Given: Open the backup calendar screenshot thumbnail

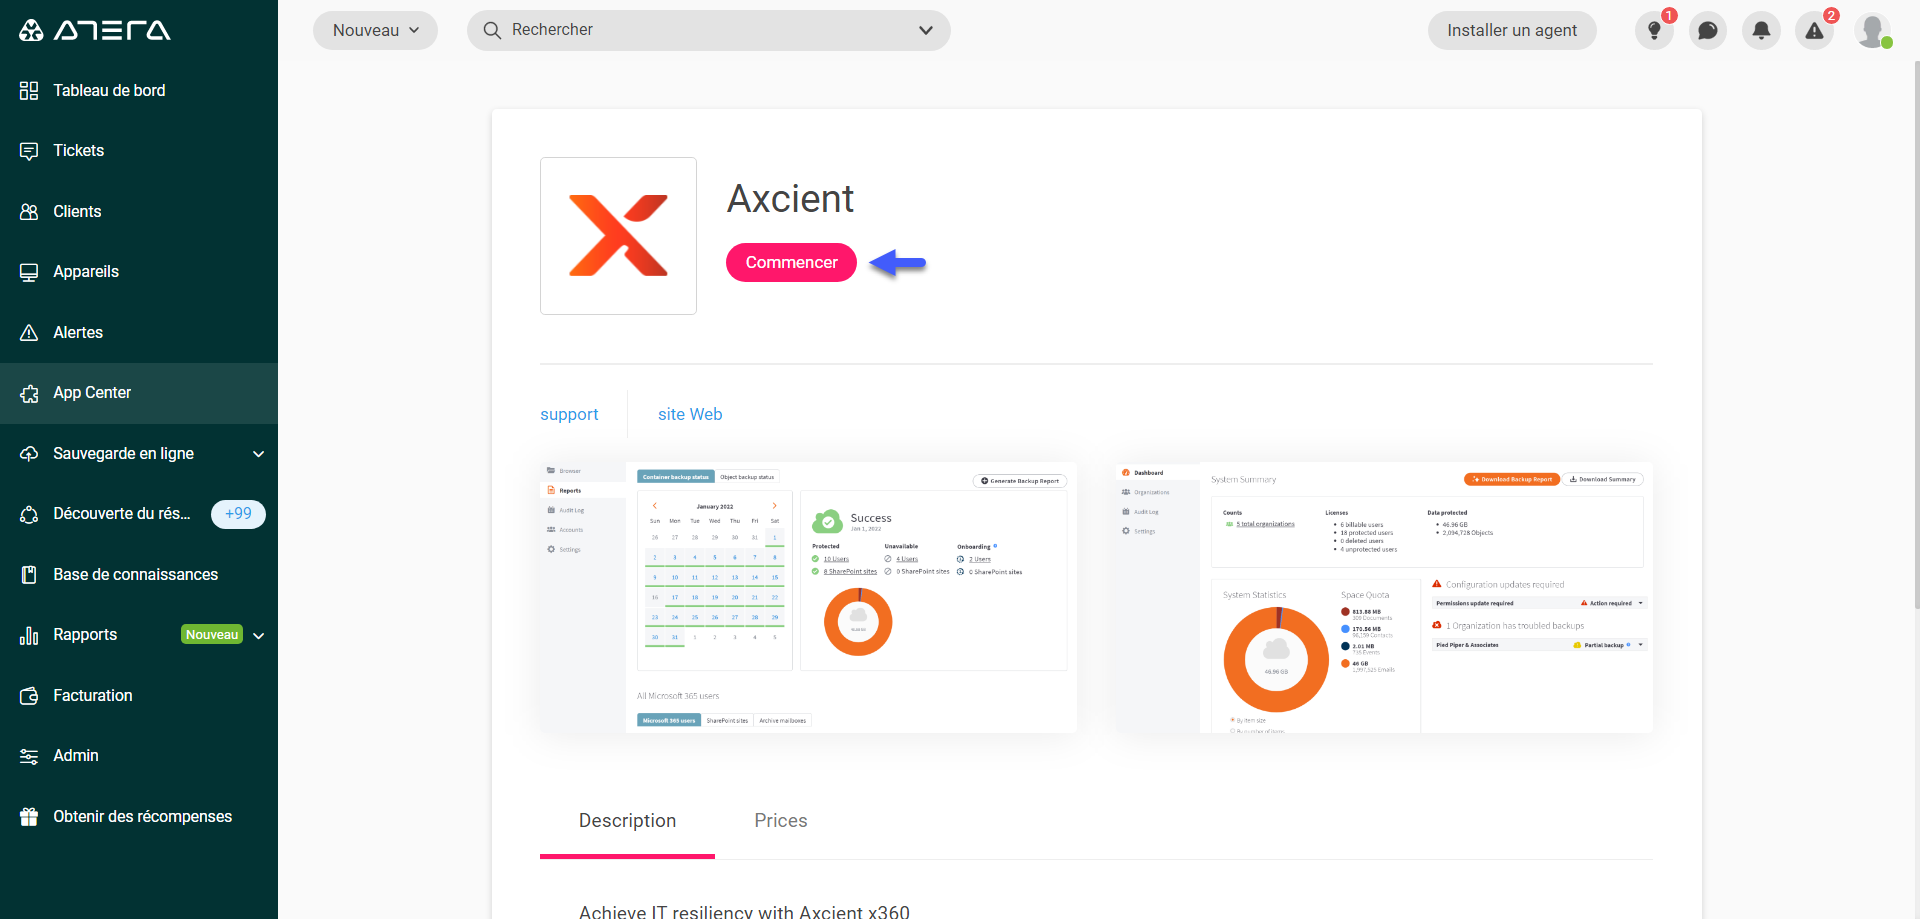Looking at the screenshot, I should coord(808,597).
